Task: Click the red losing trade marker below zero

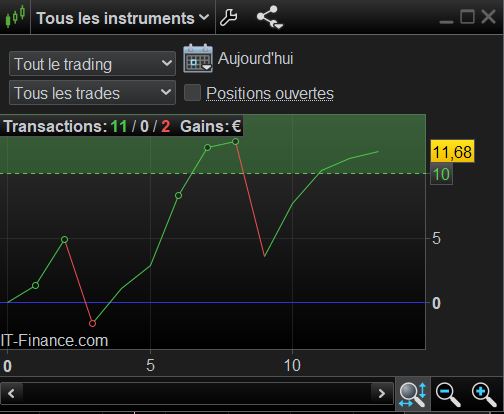Action: (x=93, y=323)
